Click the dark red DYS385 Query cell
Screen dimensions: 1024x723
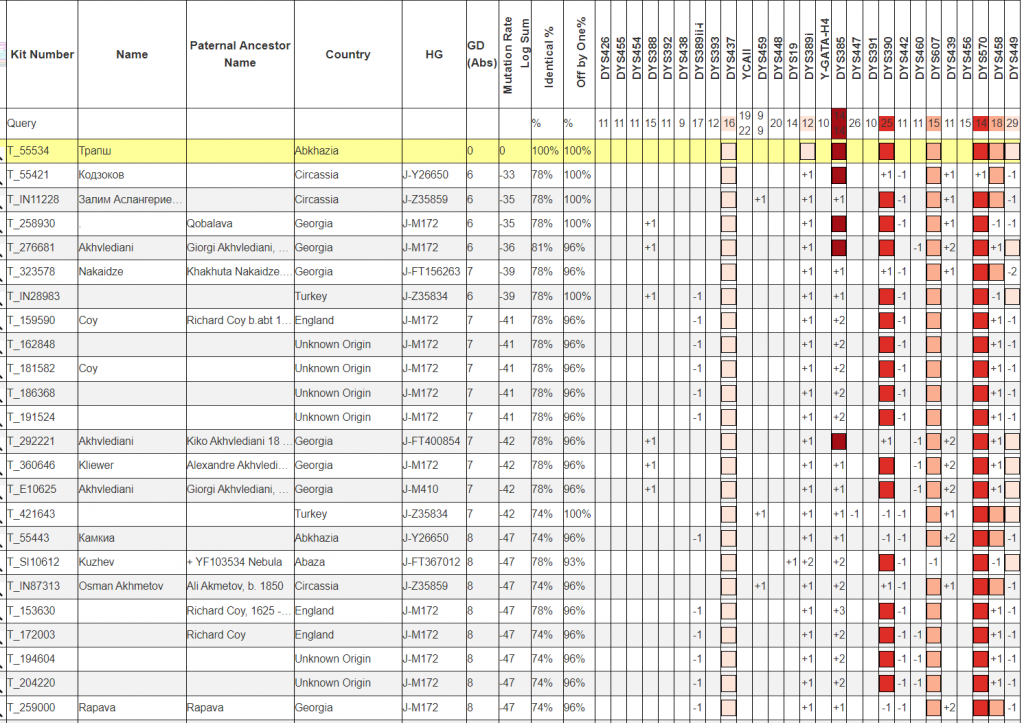click(839, 122)
